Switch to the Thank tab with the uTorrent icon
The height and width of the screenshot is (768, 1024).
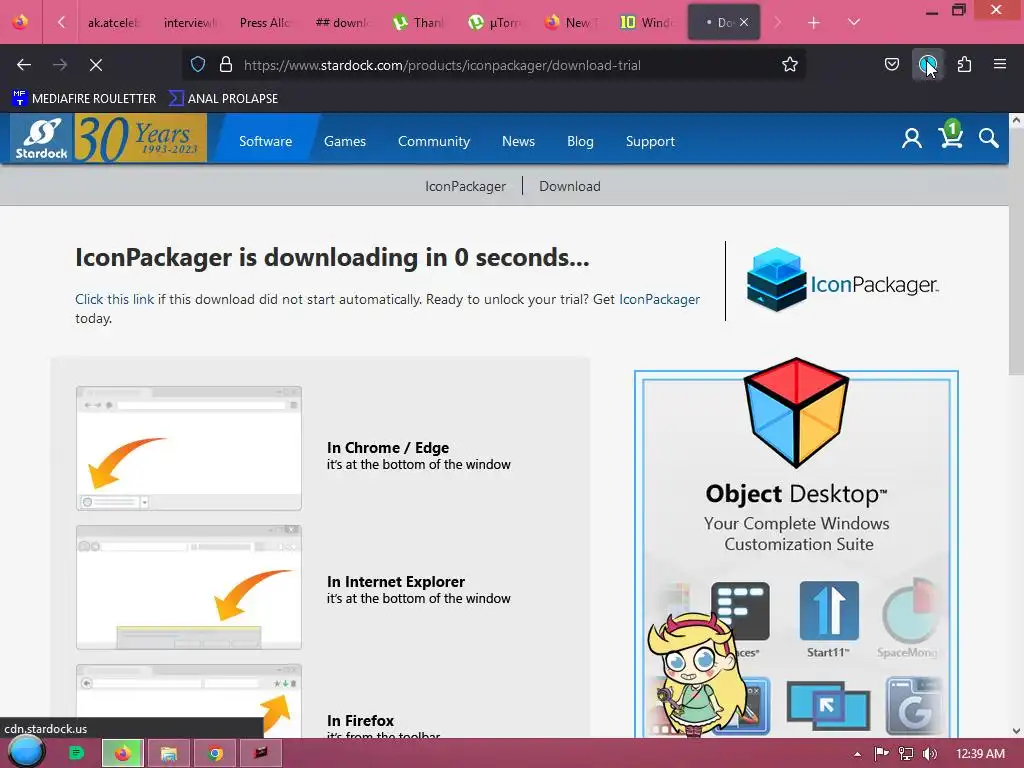pyautogui.click(x=418, y=22)
